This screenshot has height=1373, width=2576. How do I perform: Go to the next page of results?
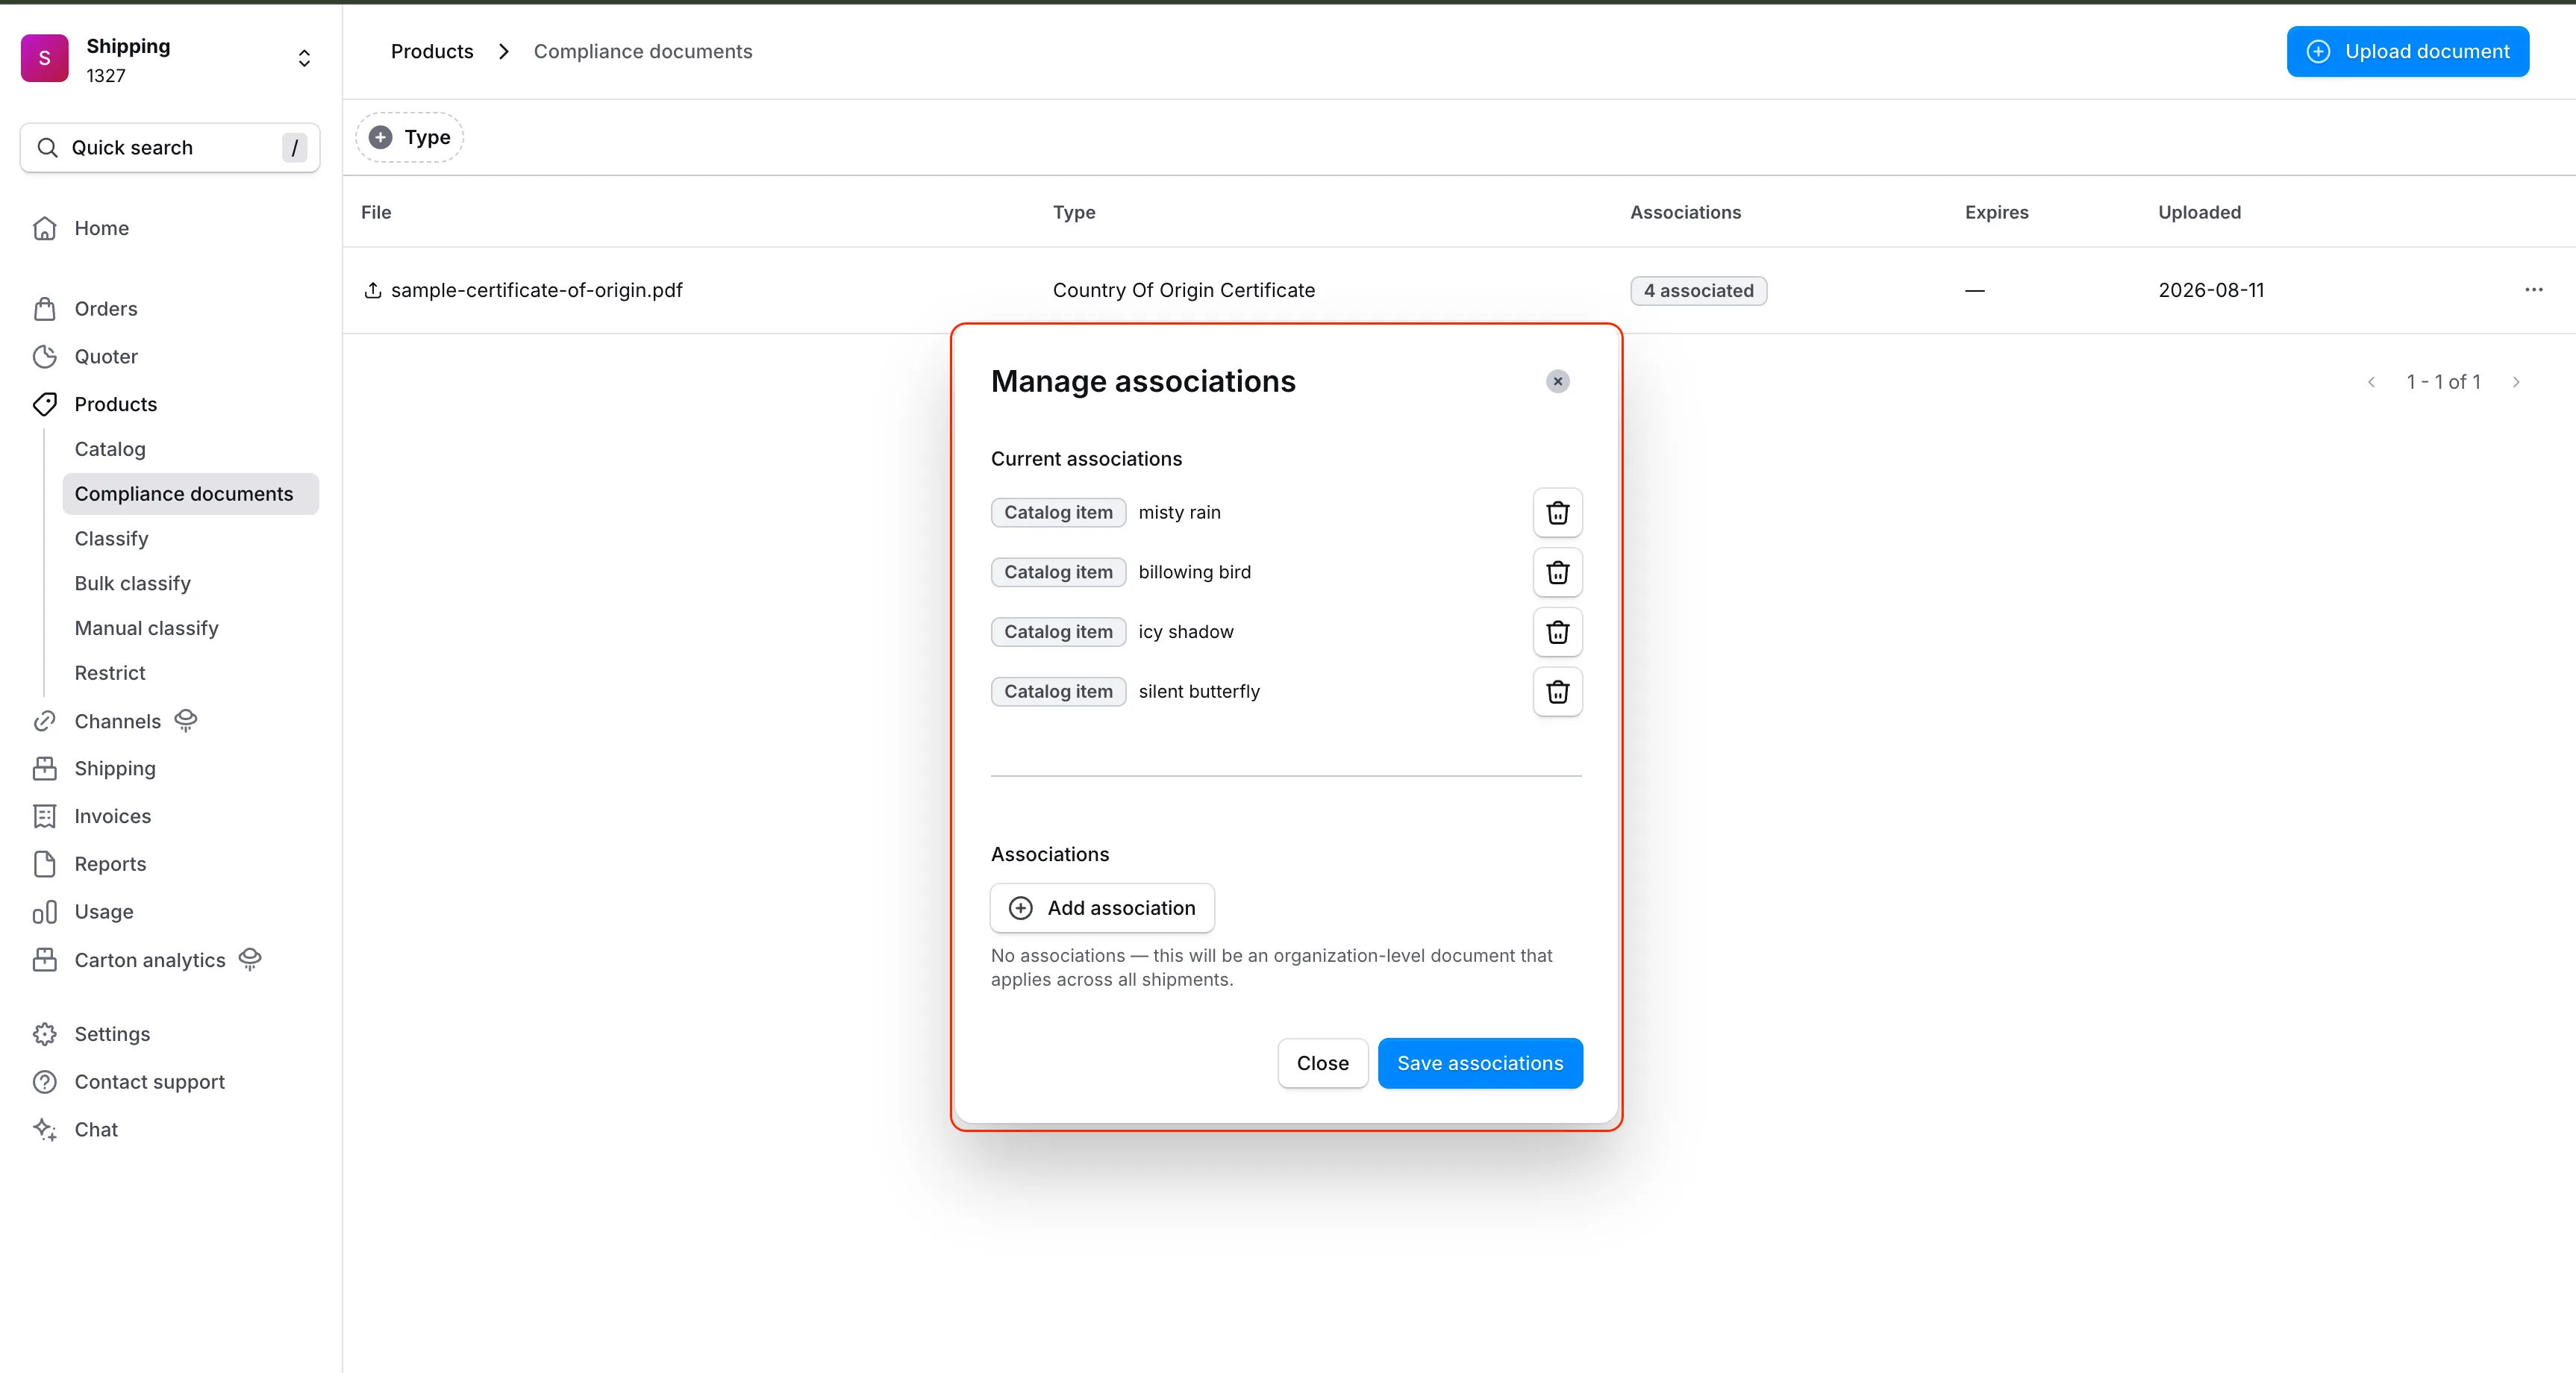[x=2516, y=382]
